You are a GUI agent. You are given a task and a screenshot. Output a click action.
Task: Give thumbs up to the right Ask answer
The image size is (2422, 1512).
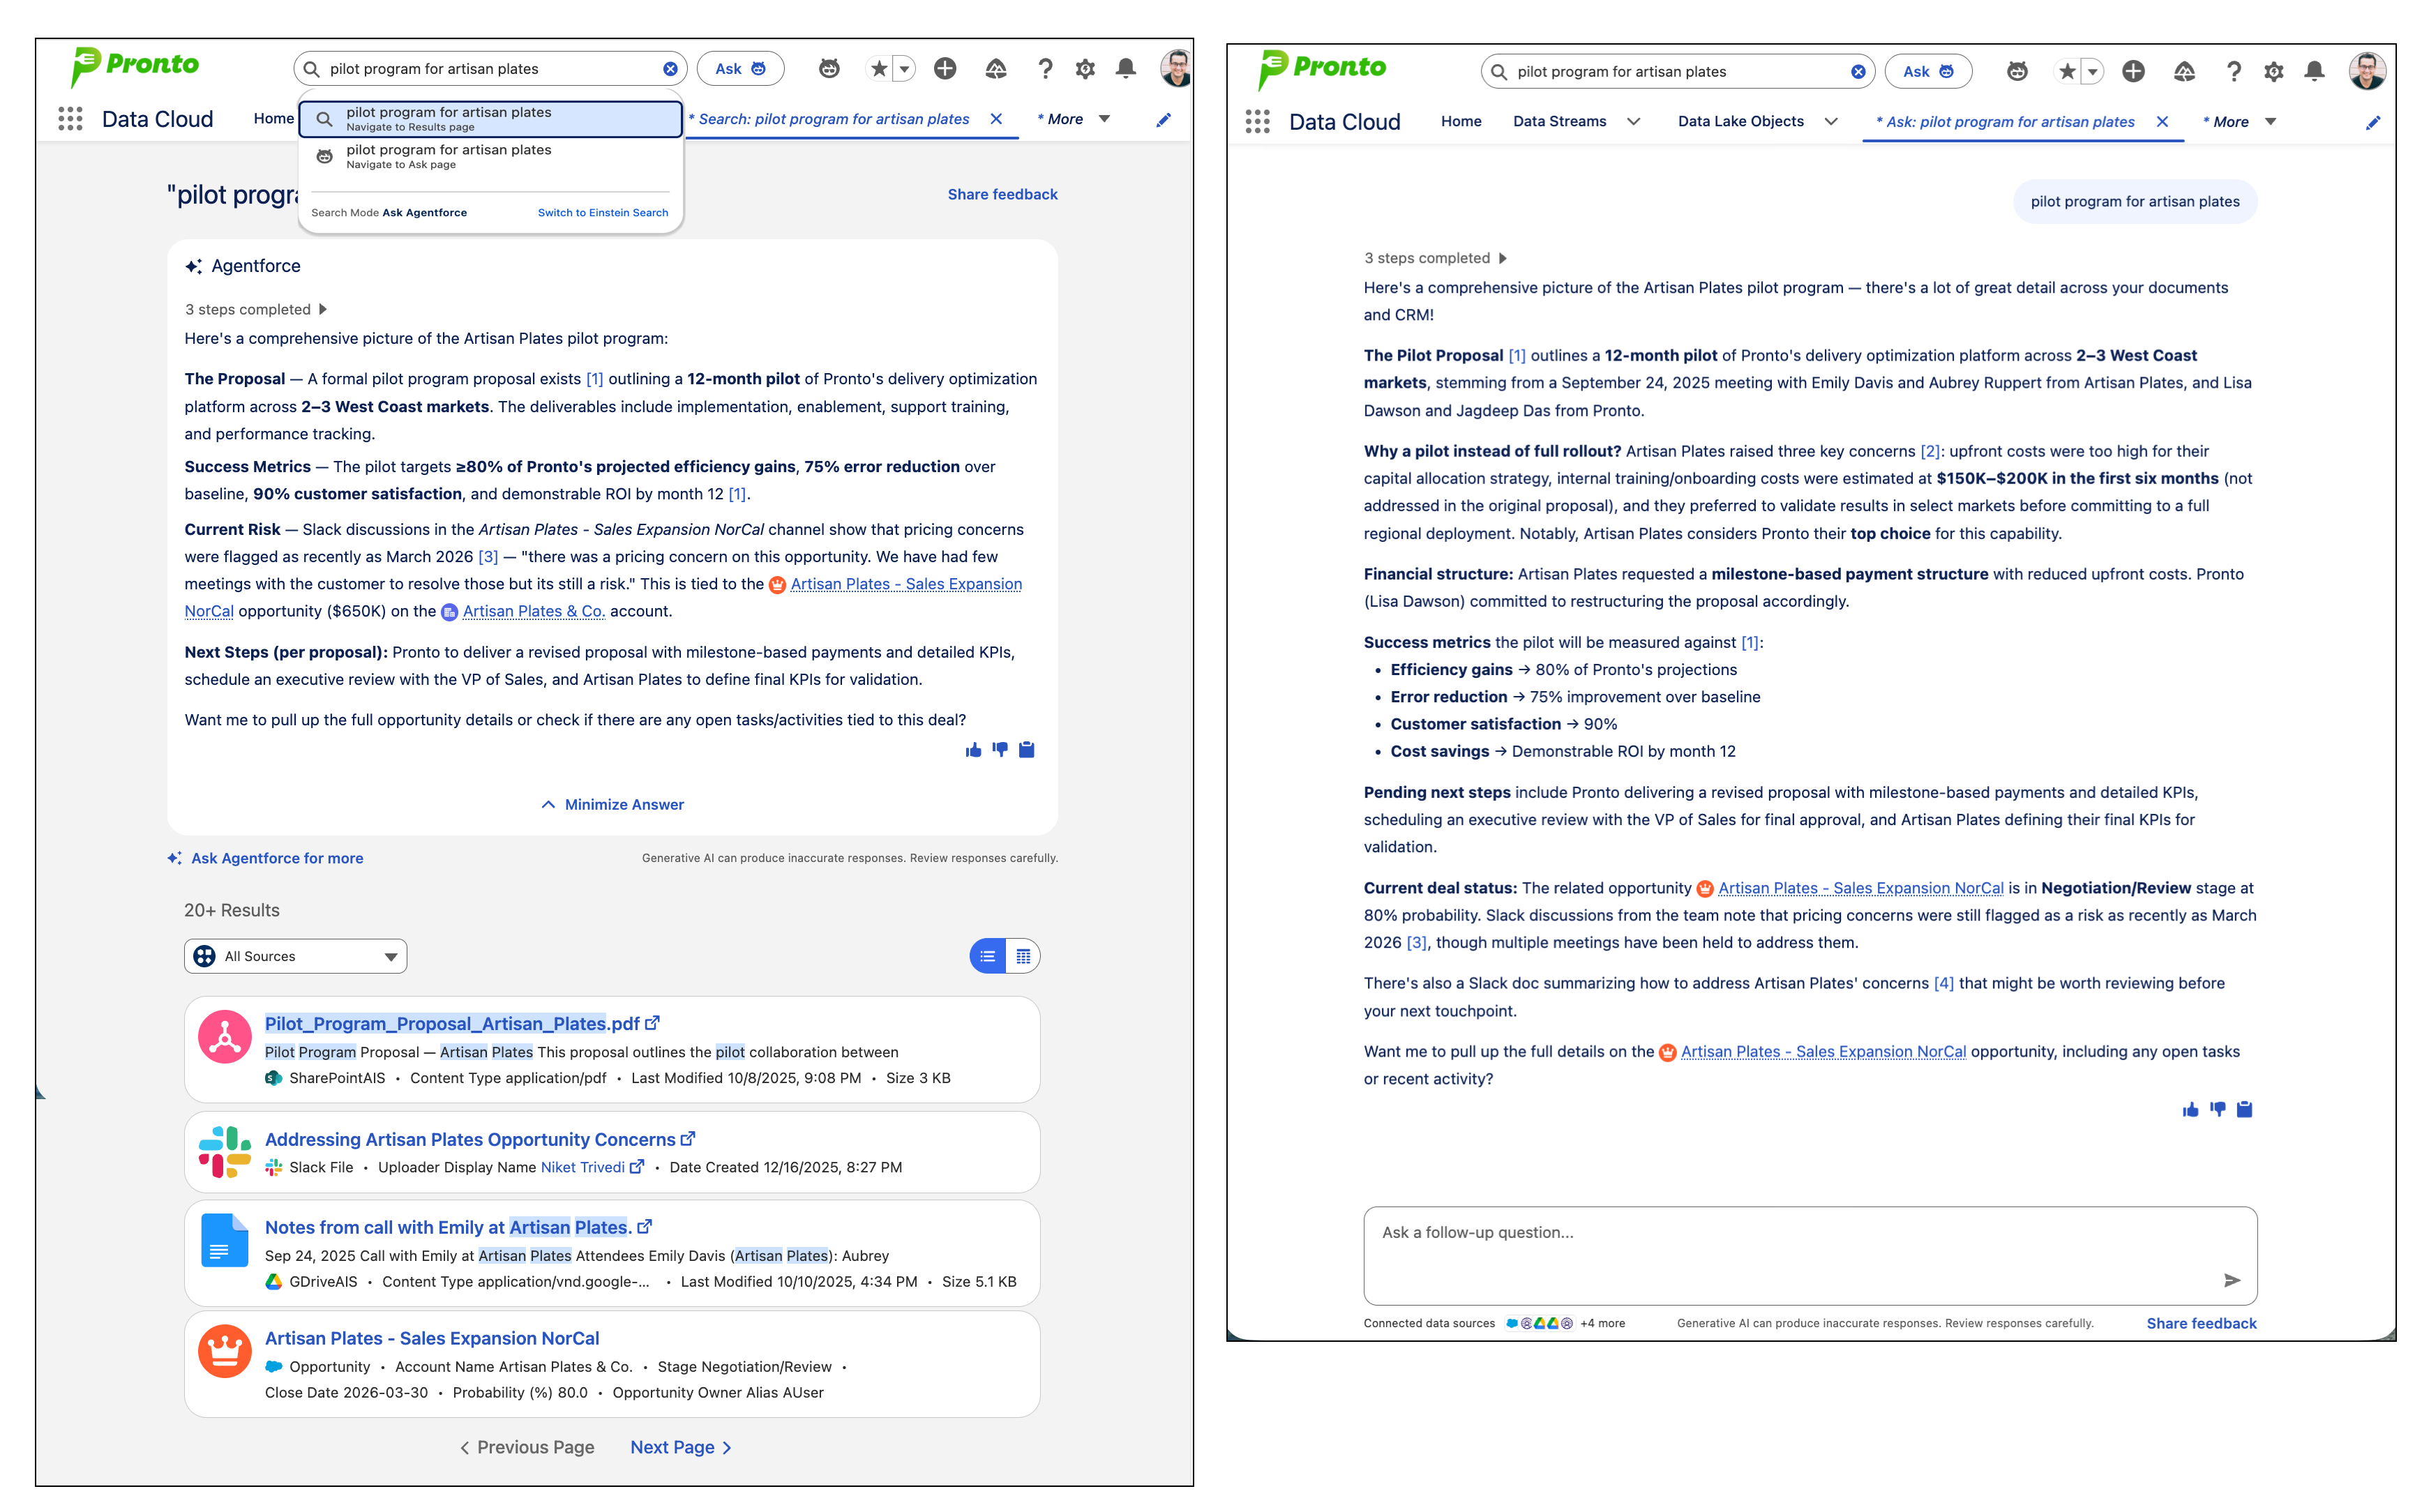pos(2190,1109)
